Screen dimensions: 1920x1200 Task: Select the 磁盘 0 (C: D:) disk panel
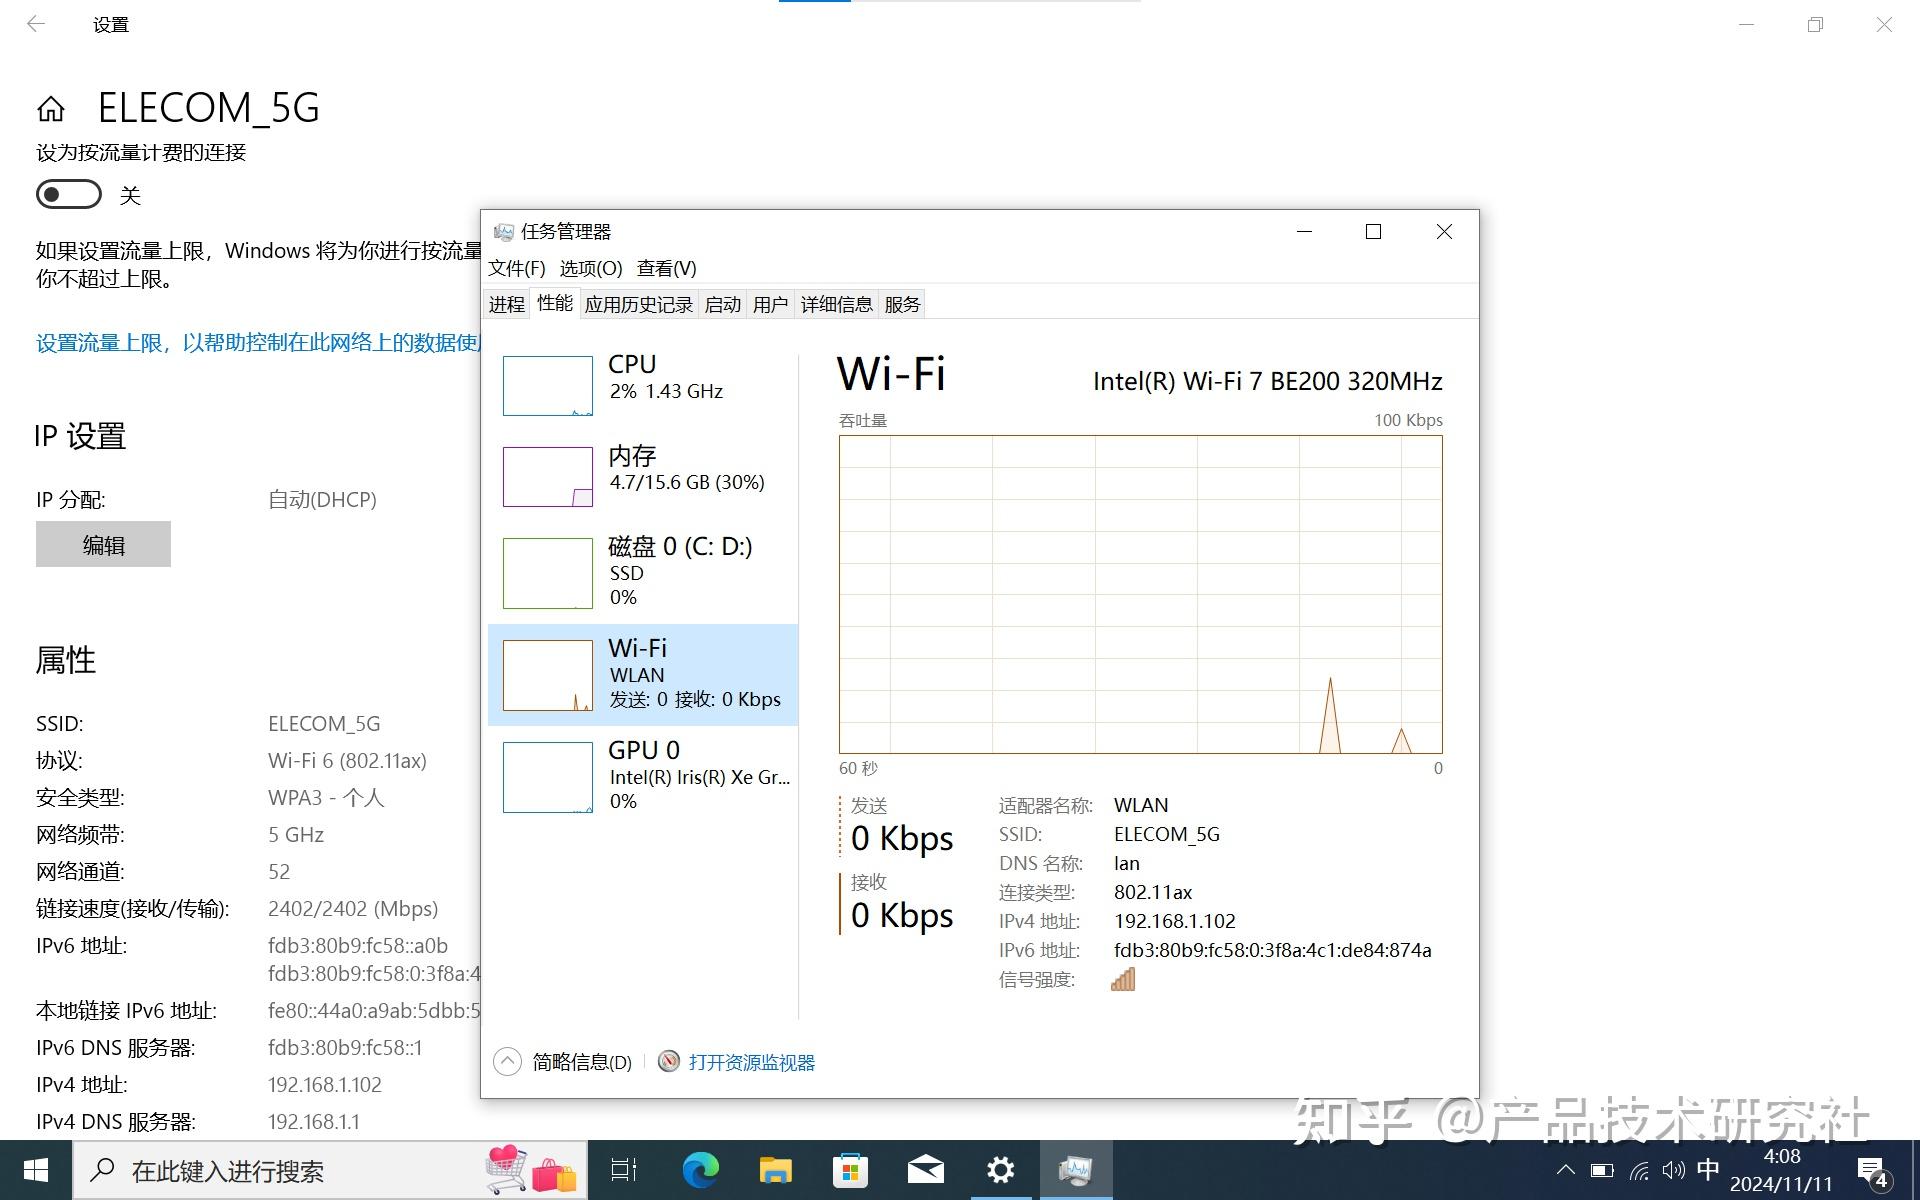[x=645, y=572]
